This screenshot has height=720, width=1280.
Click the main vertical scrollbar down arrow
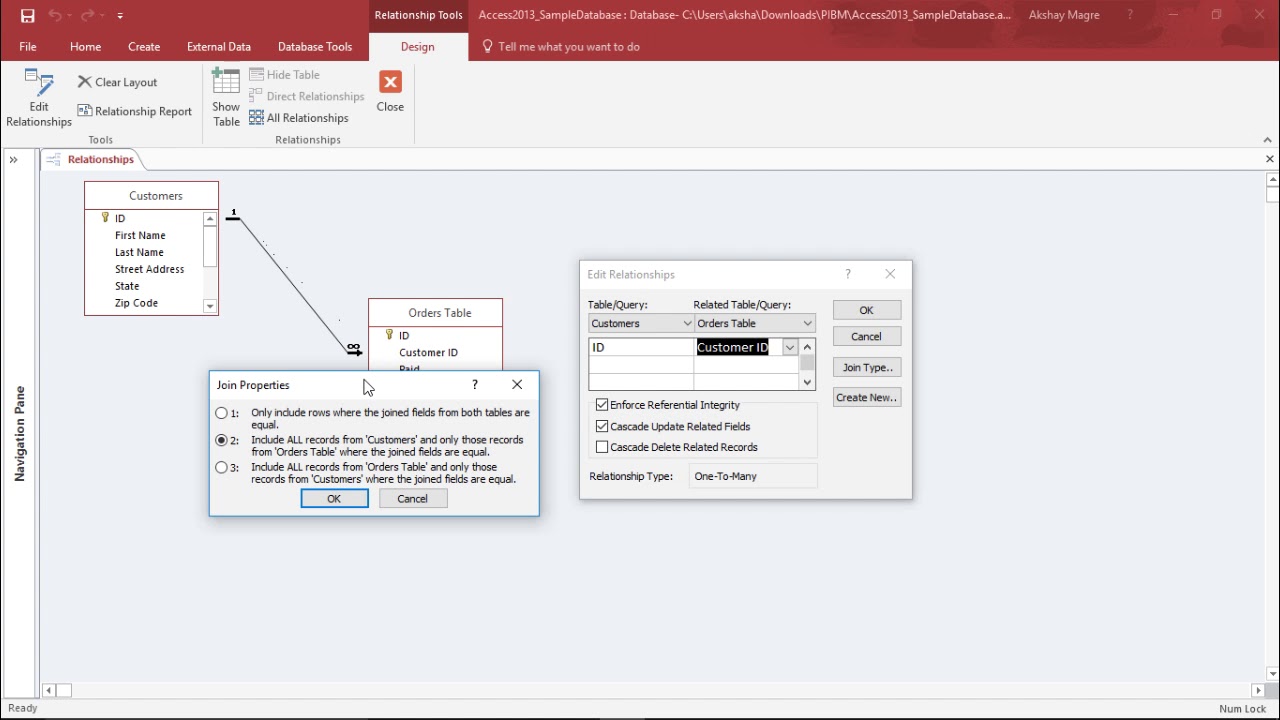[x=1272, y=673]
